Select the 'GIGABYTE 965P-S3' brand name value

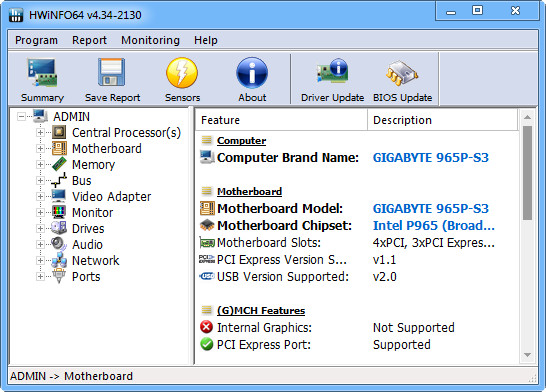[x=431, y=158]
